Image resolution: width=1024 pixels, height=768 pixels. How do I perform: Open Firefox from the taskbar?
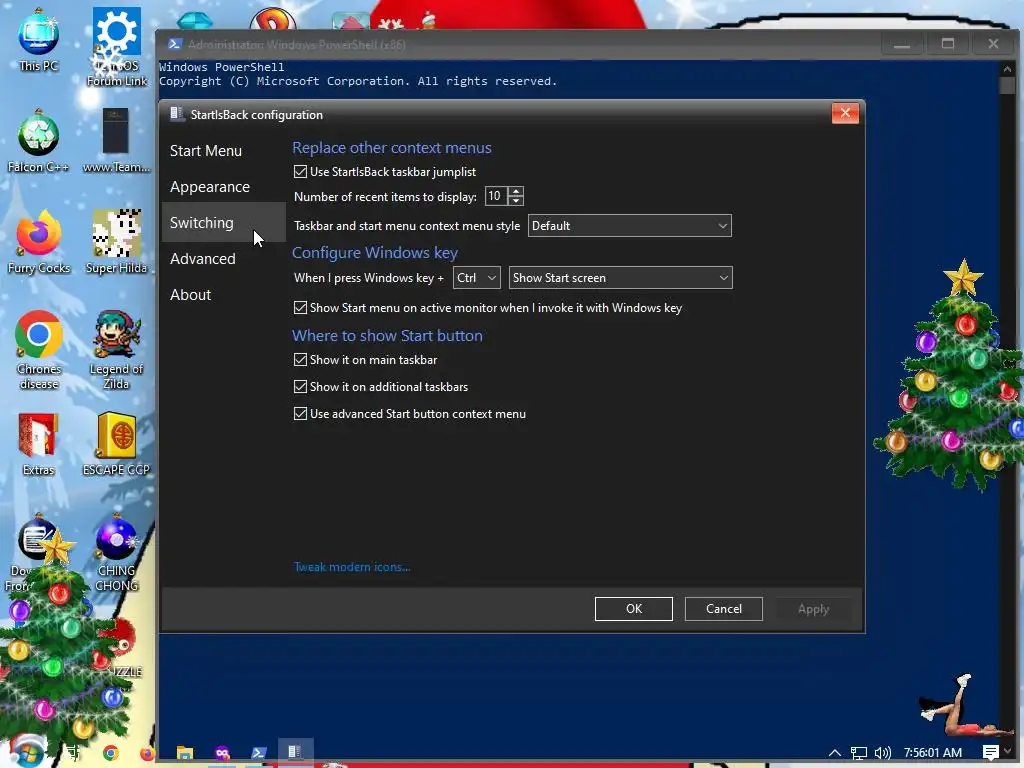coord(148,754)
